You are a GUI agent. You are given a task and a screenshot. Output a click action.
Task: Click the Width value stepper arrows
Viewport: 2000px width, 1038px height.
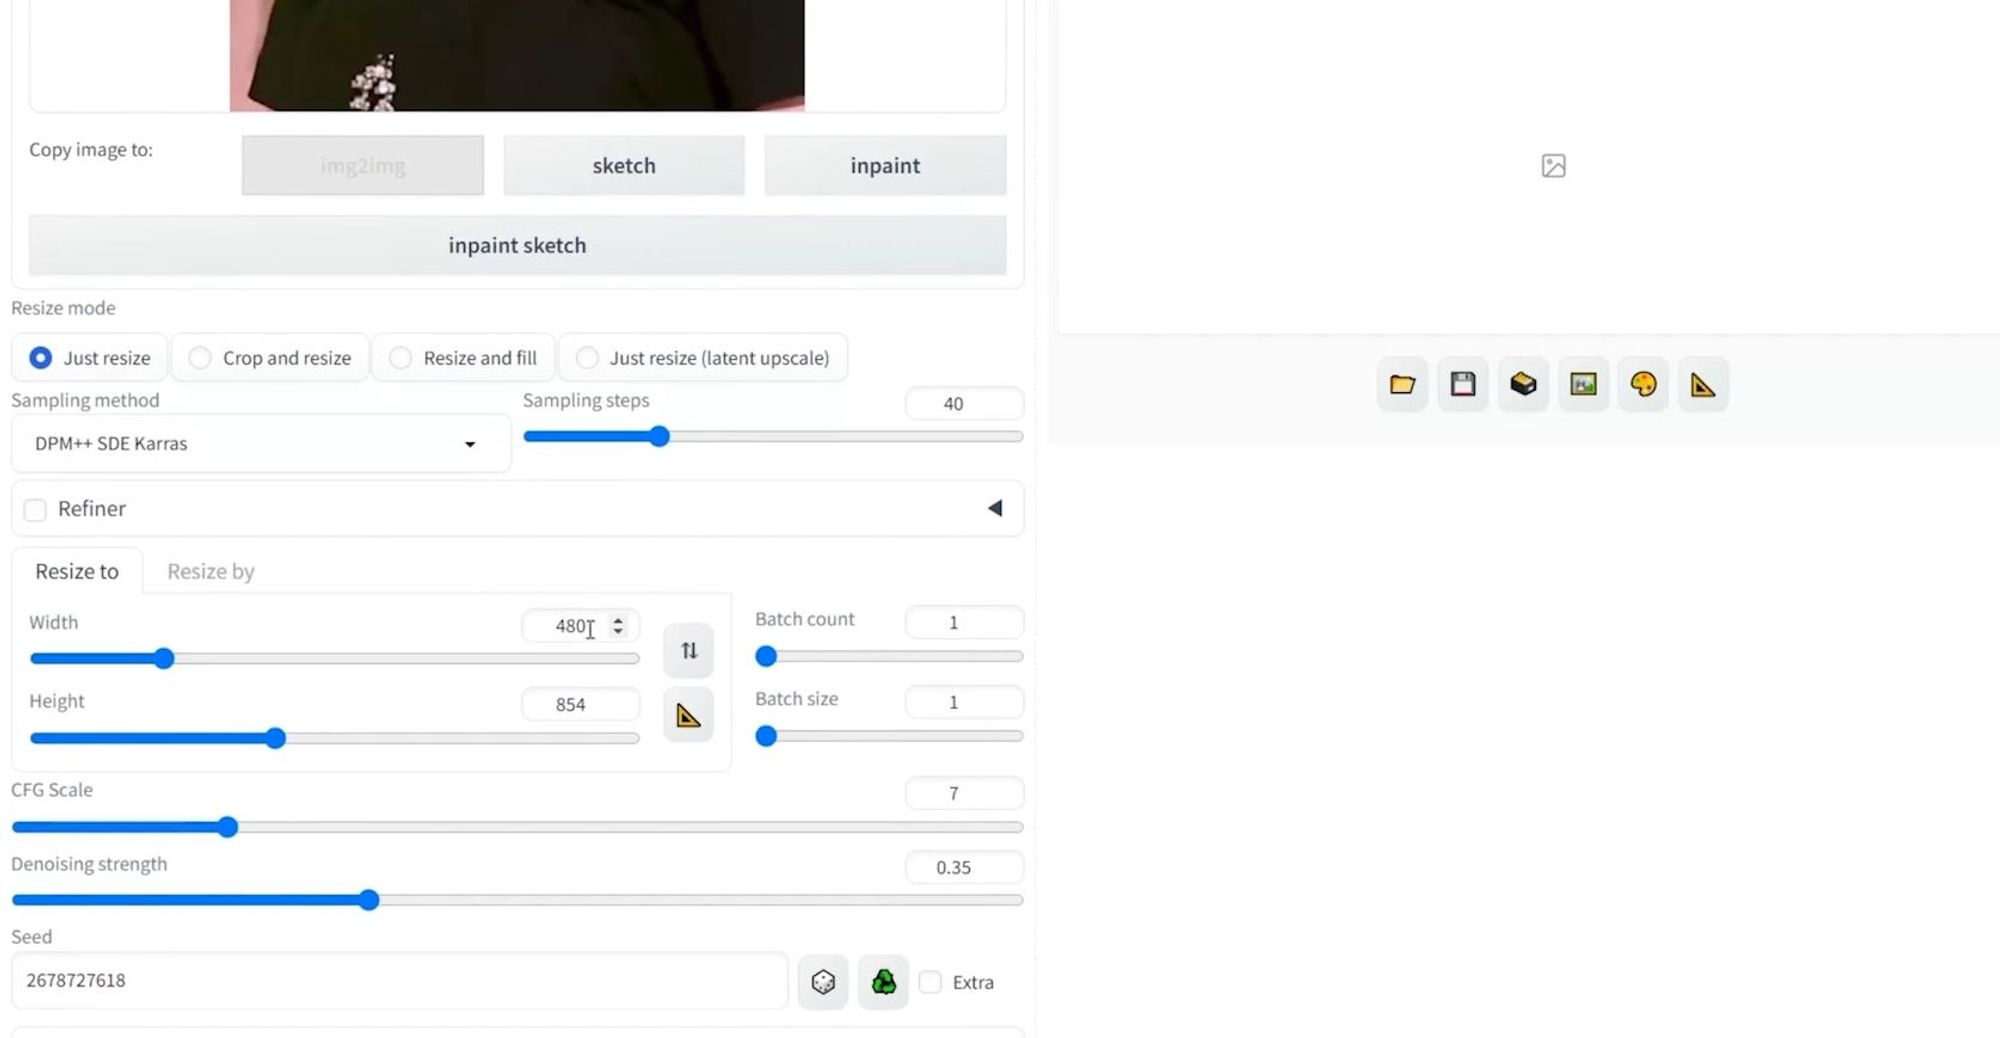[x=618, y=626]
